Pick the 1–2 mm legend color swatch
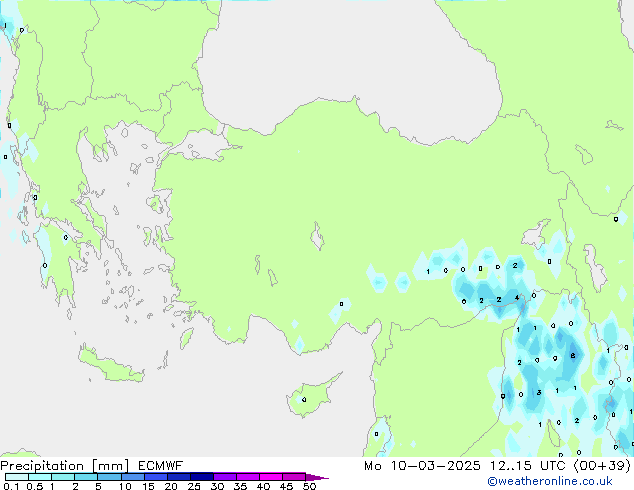The width and height of the screenshot is (634, 490). point(63,477)
